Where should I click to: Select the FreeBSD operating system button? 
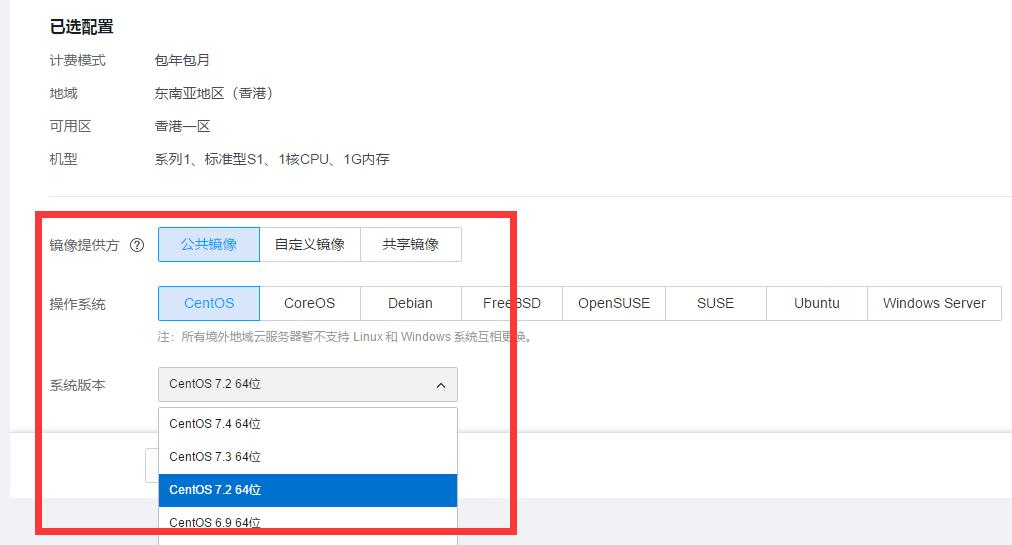click(511, 303)
